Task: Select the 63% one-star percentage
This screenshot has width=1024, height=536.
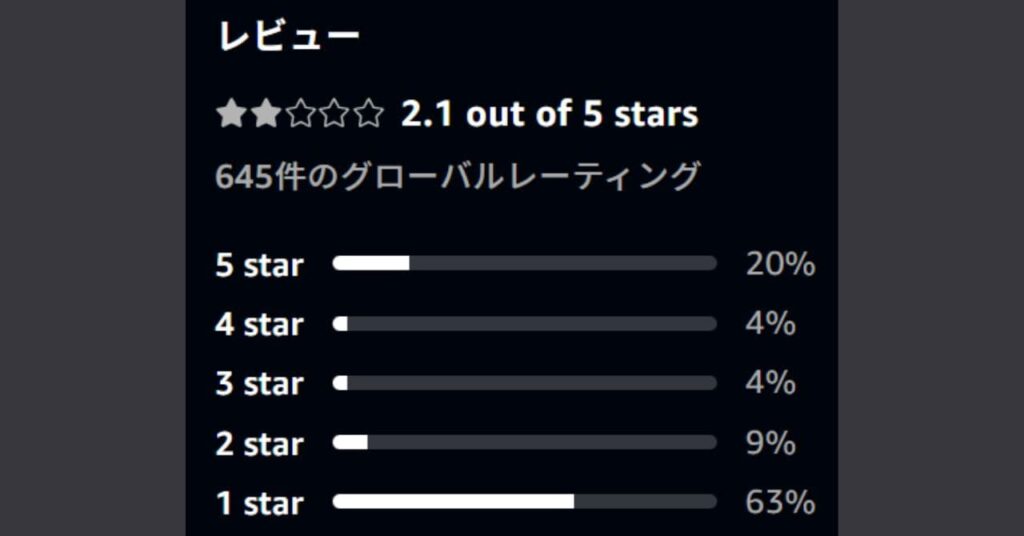Action: (x=780, y=503)
